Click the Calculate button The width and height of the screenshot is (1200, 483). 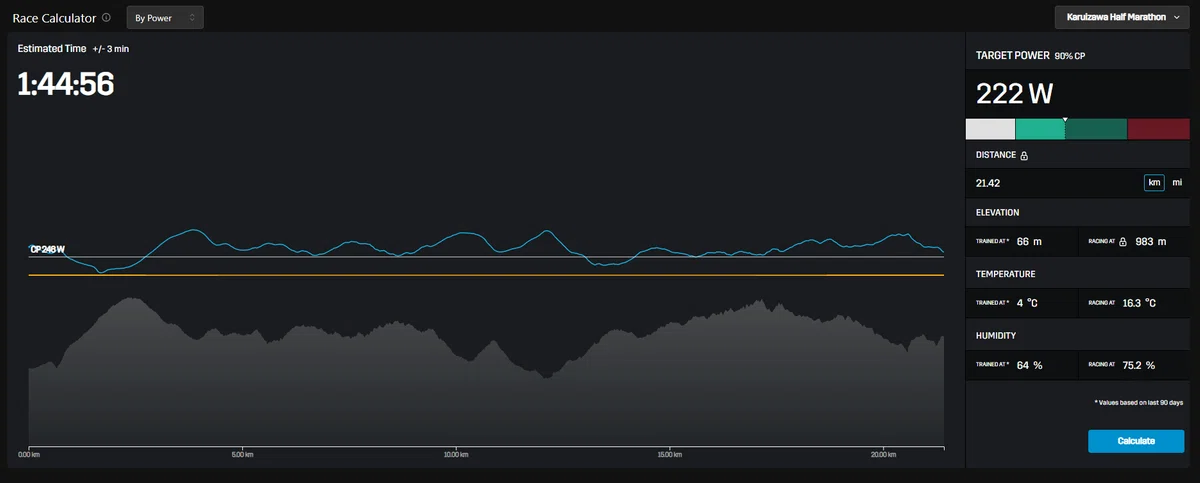(1136, 441)
